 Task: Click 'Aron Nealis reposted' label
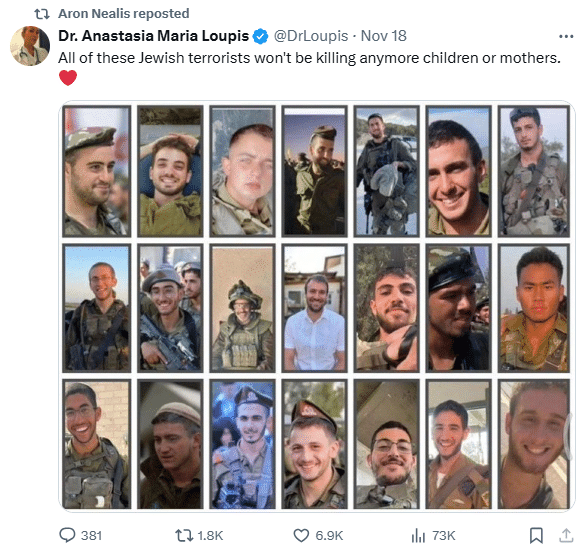pos(124,13)
